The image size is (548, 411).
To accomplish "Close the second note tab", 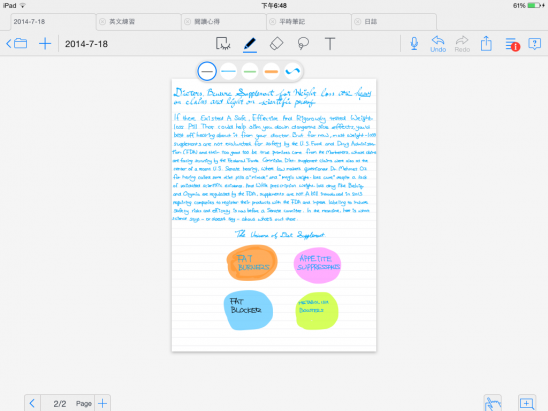I will point(102,22).
